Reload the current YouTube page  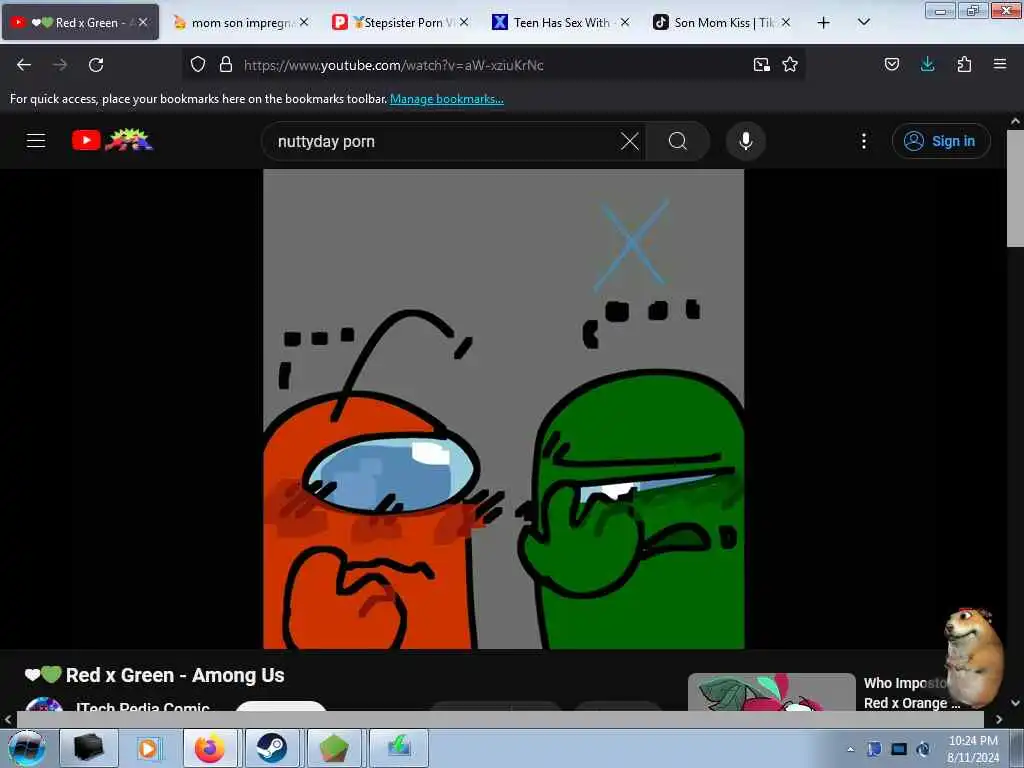pos(96,65)
